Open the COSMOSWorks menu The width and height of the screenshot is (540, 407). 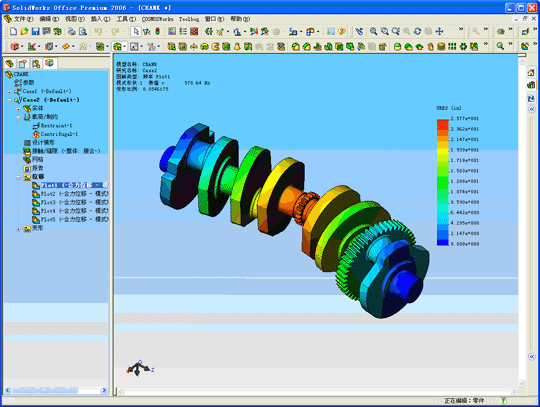point(157,19)
